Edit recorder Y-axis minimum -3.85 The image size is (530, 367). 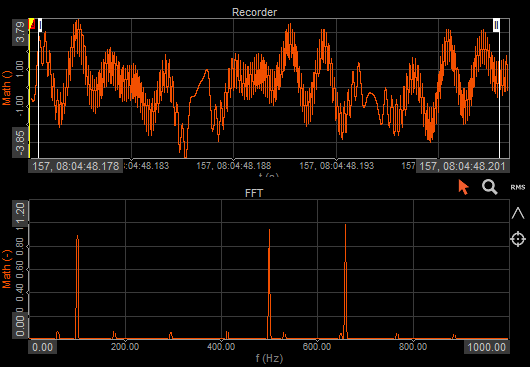point(20,143)
